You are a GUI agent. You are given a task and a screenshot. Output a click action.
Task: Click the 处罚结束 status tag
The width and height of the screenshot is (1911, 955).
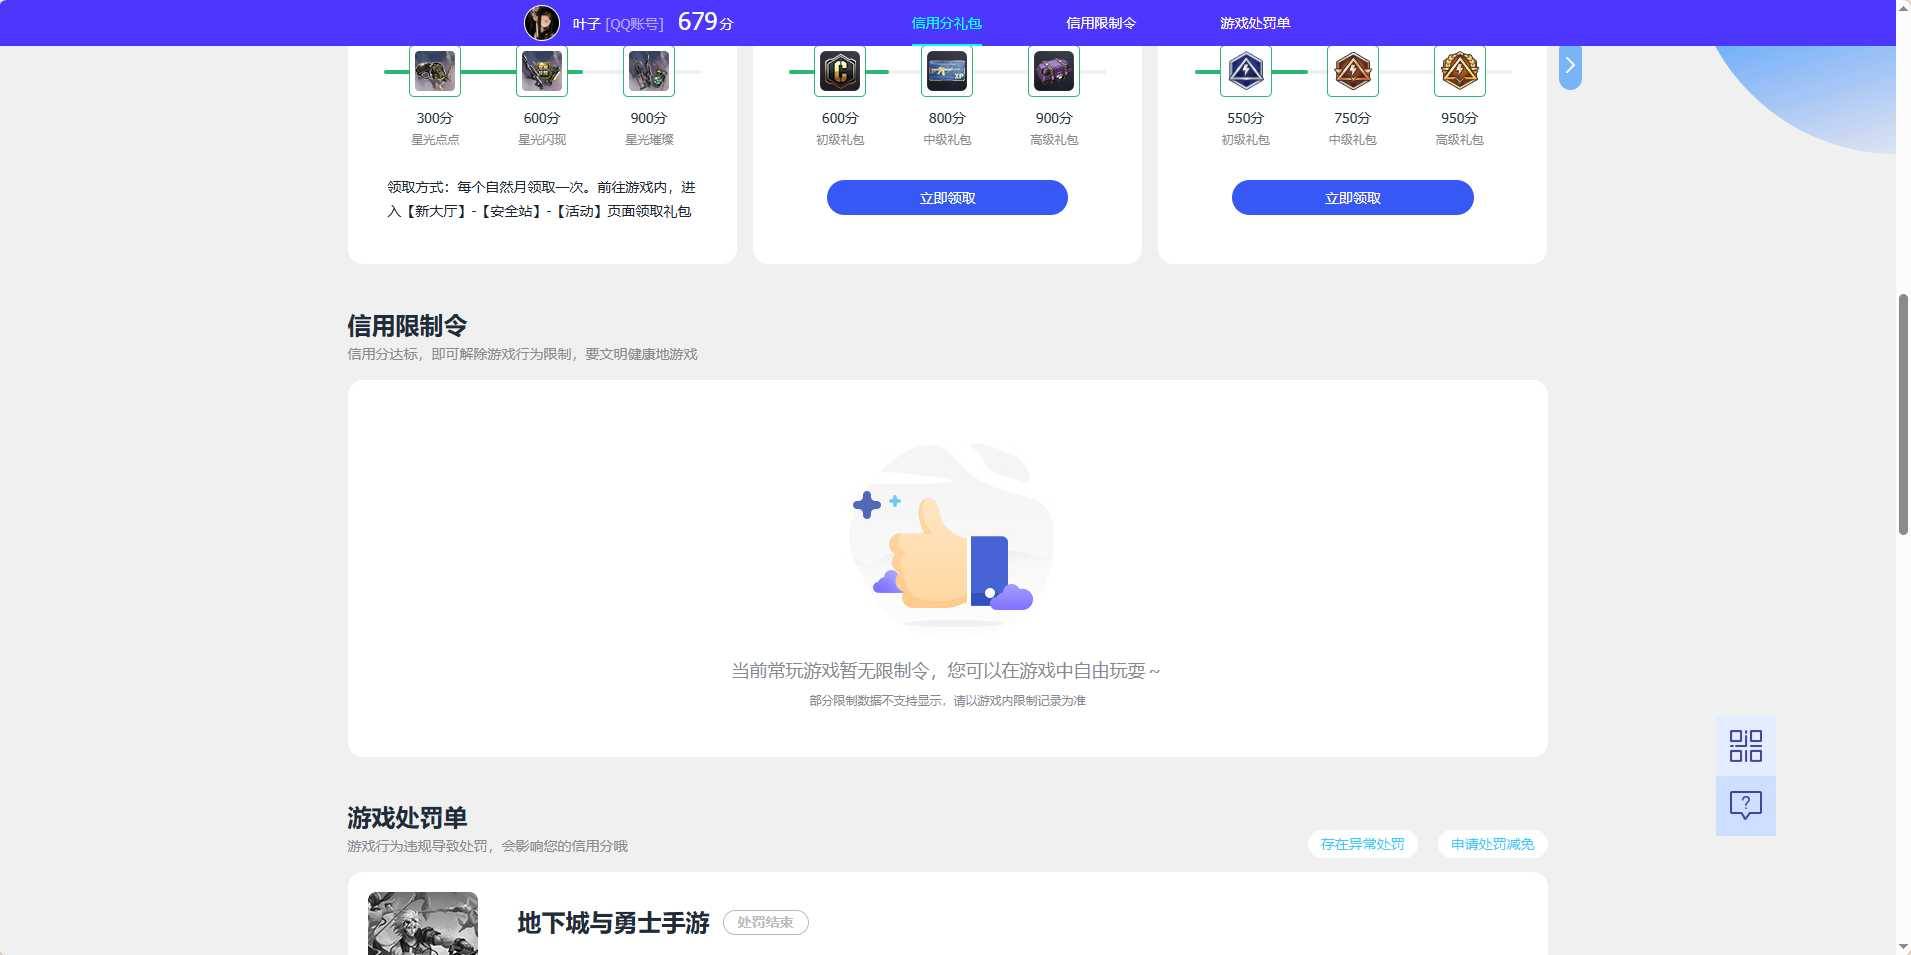(766, 922)
